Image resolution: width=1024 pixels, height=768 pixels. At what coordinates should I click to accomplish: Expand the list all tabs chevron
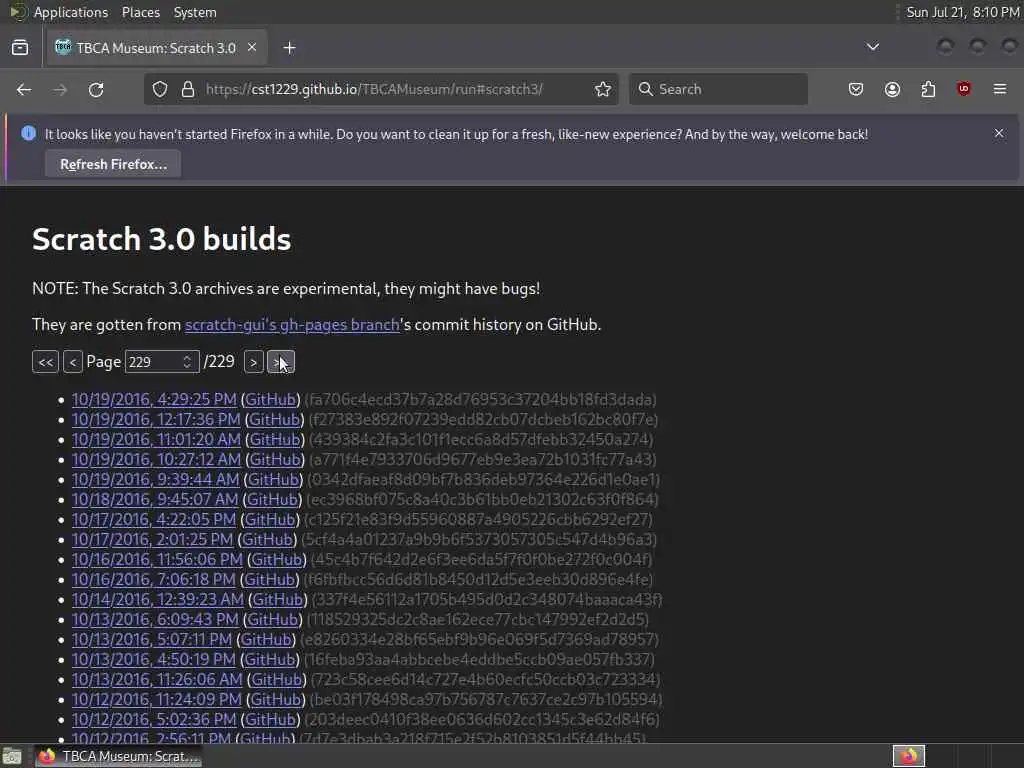[x=872, y=47]
